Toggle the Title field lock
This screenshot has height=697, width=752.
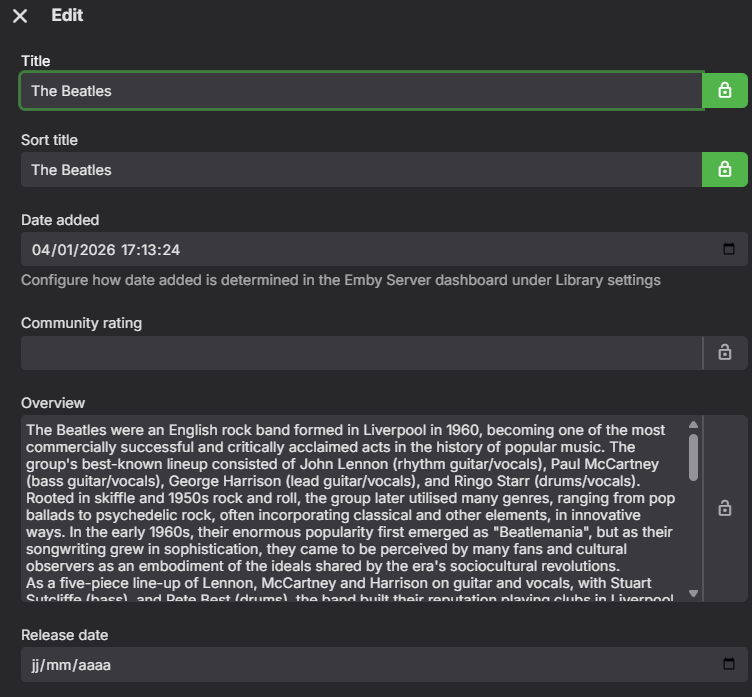tap(725, 91)
